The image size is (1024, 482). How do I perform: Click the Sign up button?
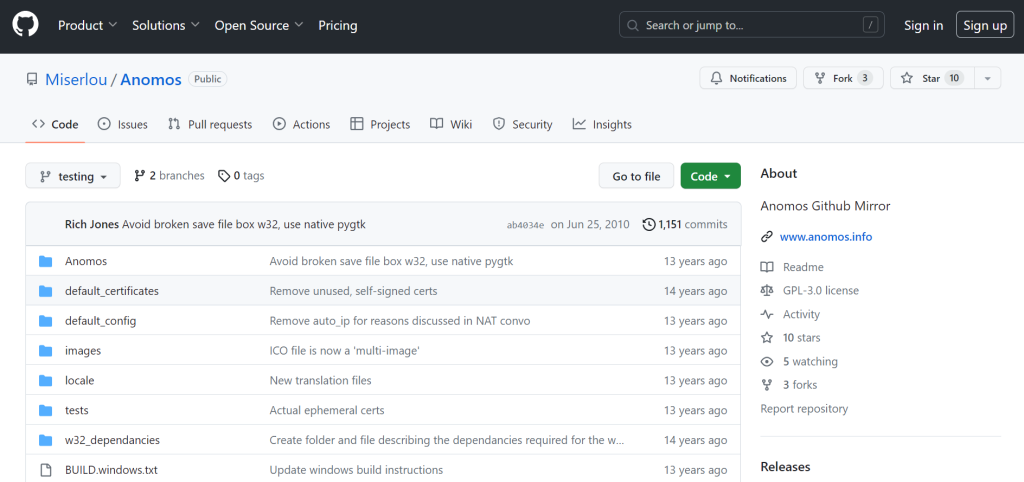click(985, 25)
